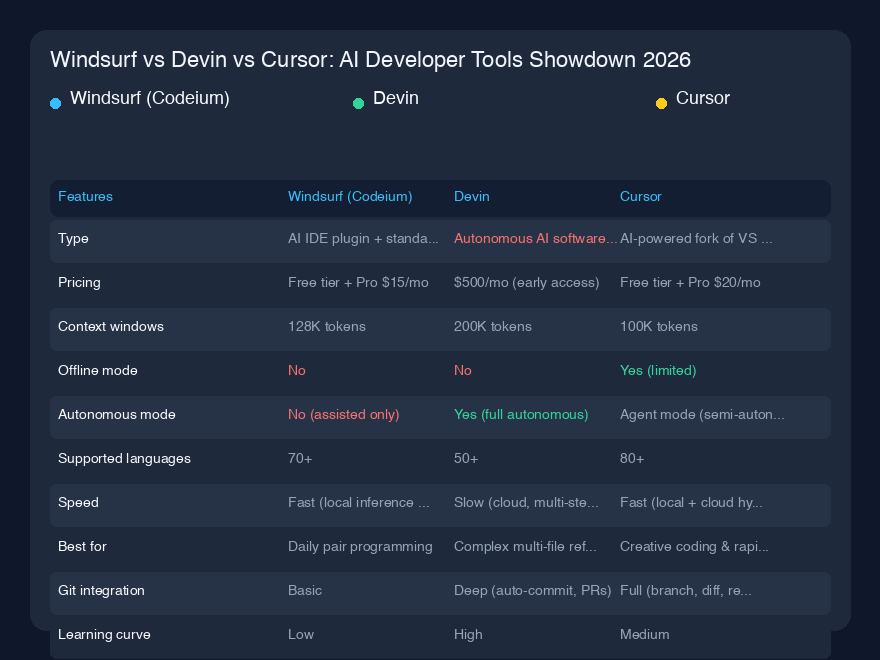Click the blue Windsurf legend dot
The image size is (880, 660).
pyautogui.click(x=56, y=103)
